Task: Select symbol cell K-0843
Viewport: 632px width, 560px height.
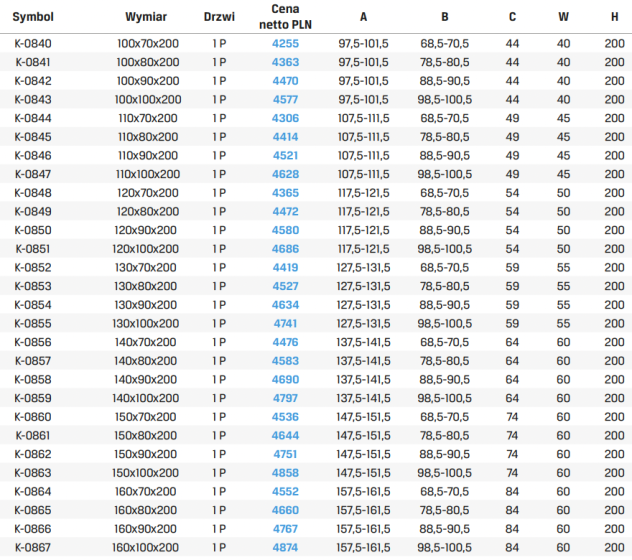Action: (33, 100)
